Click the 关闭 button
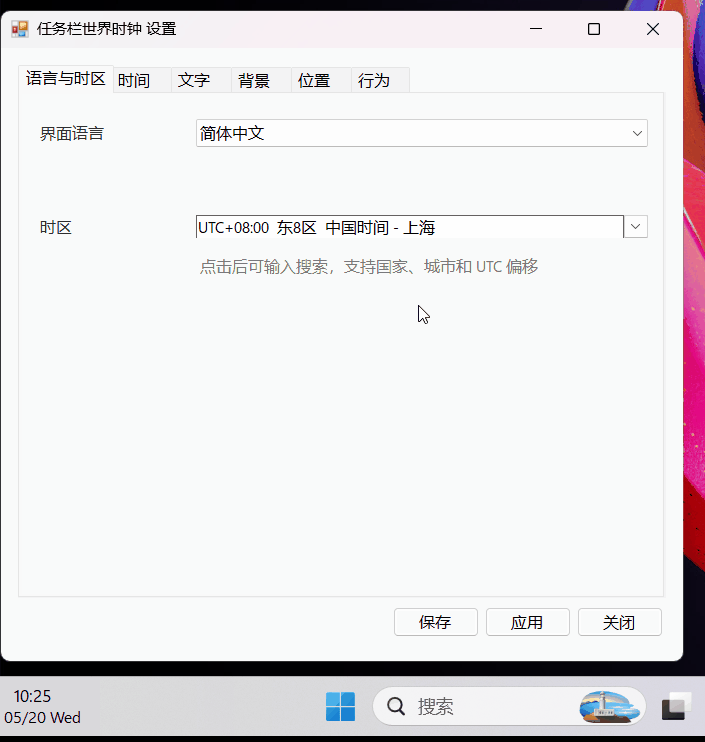The width and height of the screenshot is (705, 742). coord(619,622)
